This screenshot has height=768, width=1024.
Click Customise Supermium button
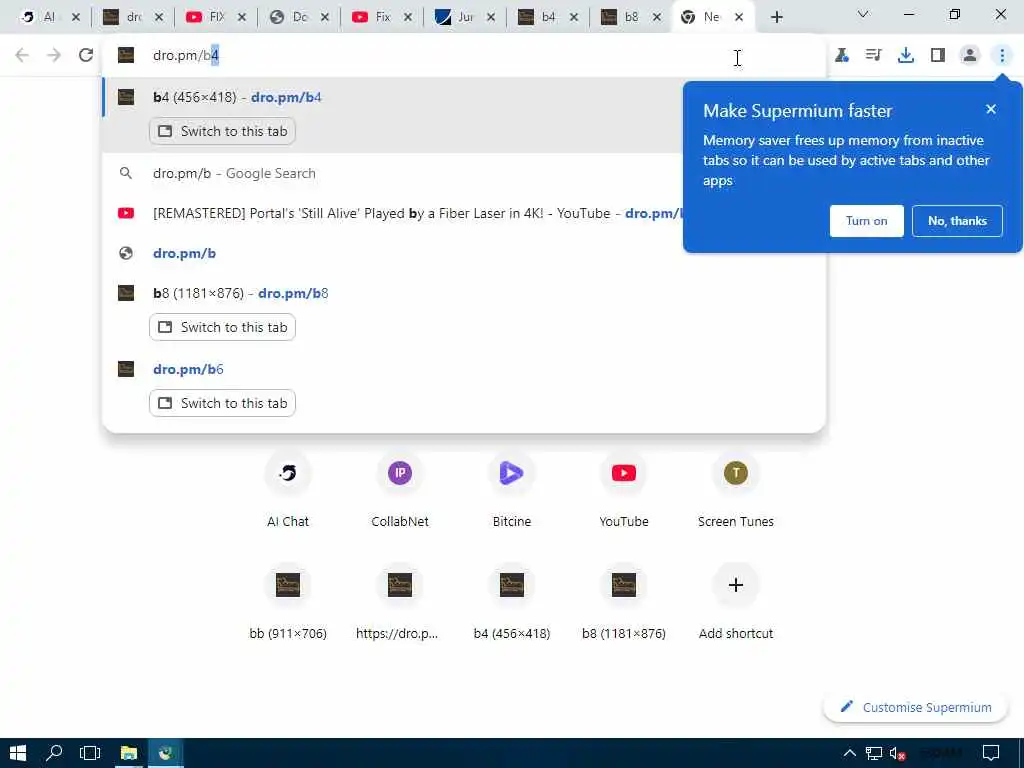915,707
